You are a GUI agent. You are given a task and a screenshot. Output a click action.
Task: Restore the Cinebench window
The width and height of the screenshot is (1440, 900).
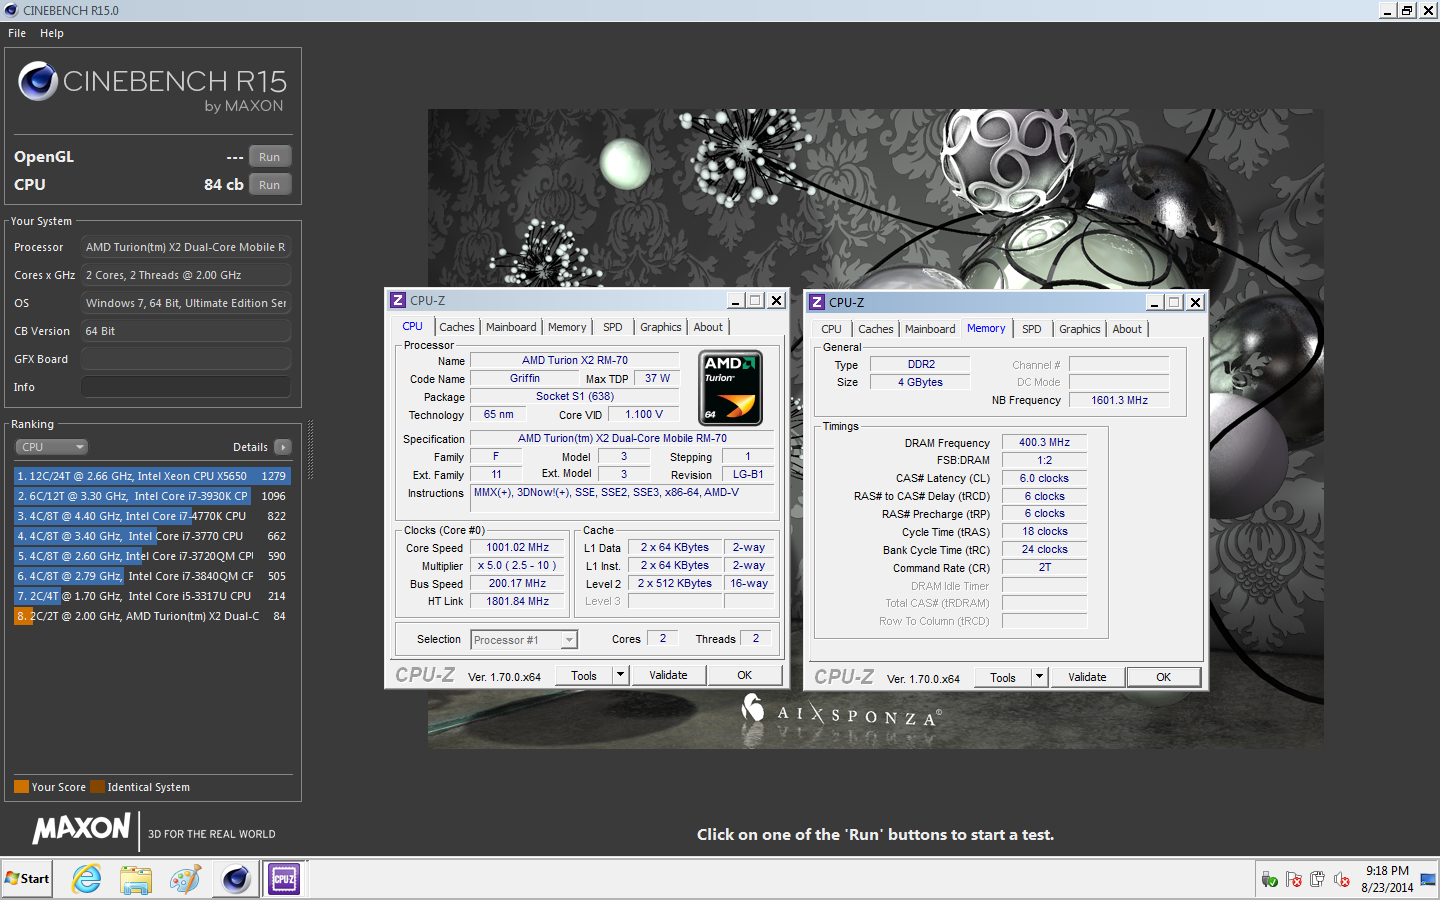click(x=1407, y=10)
